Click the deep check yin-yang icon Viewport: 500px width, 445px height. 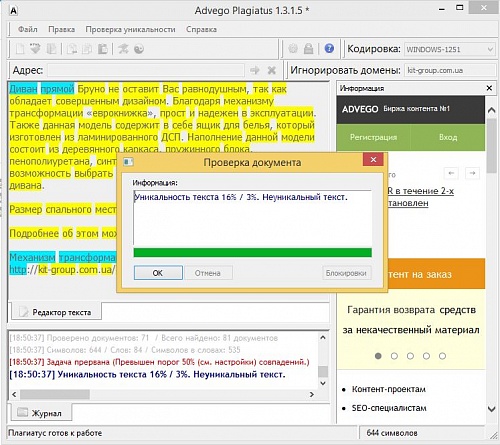[139, 49]
